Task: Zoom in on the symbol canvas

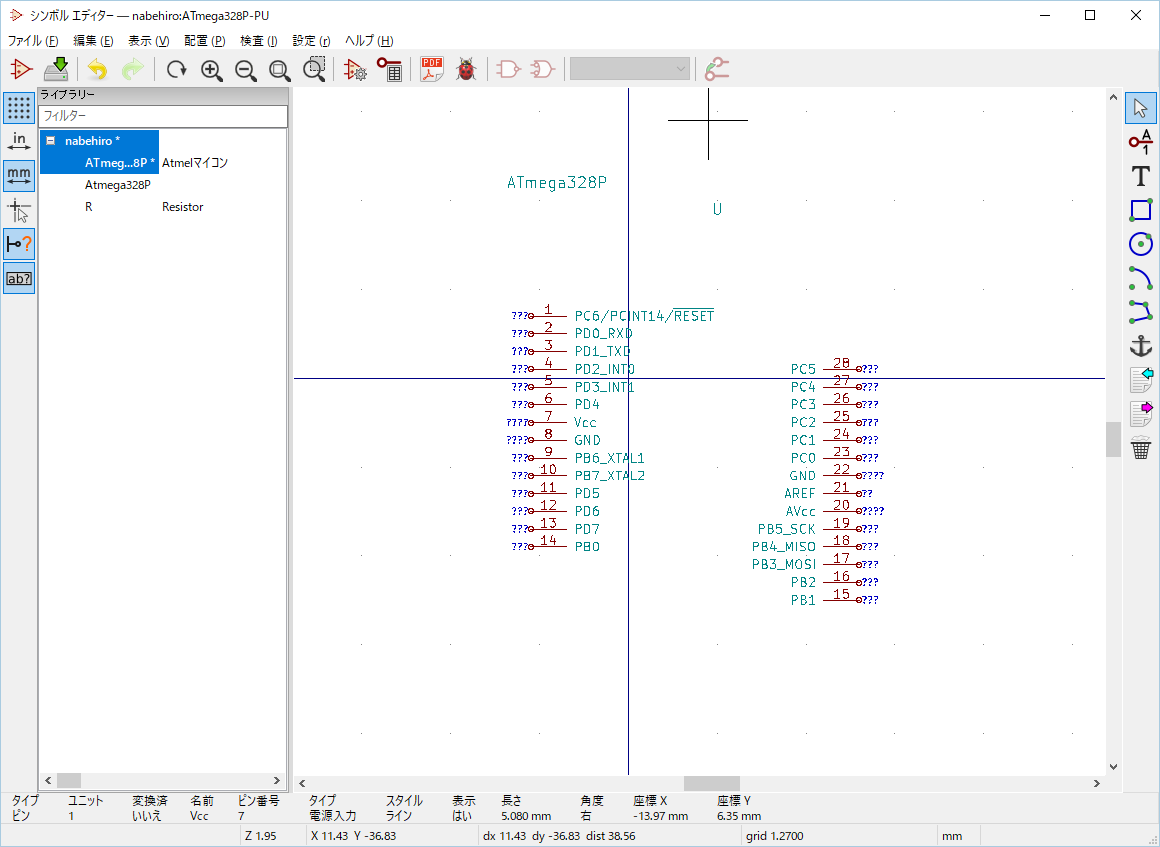Action: 212,70
